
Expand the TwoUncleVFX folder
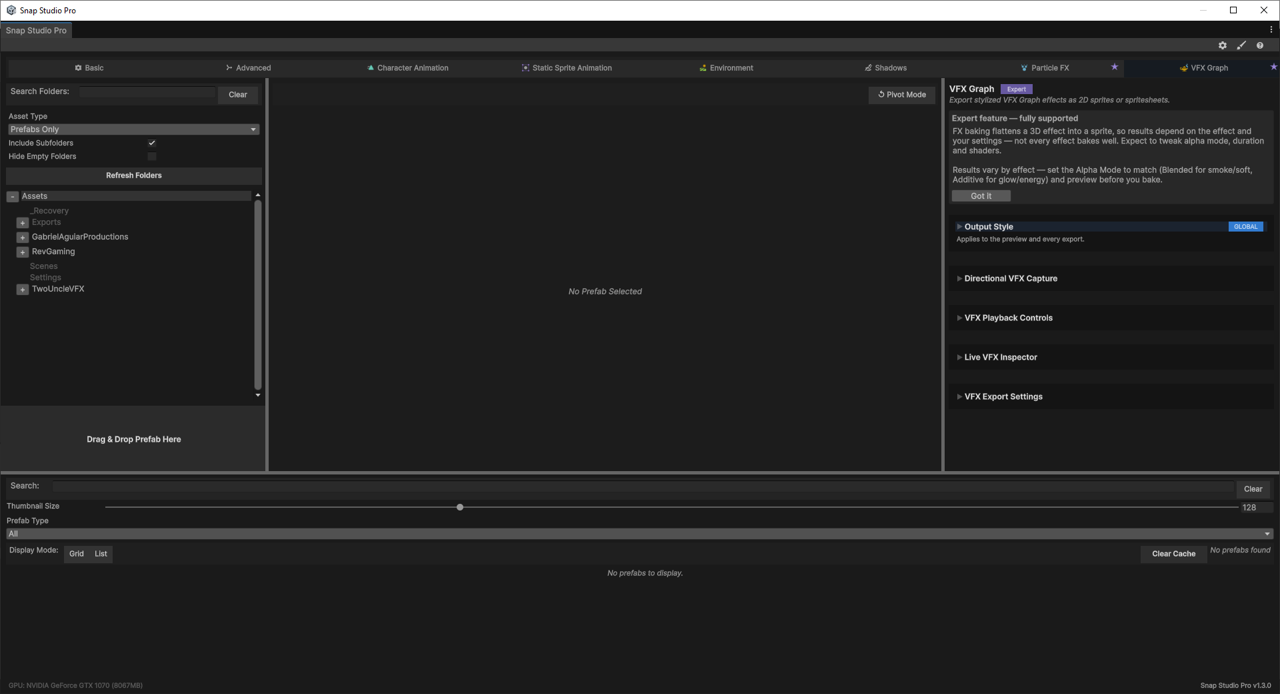(x=22, y=290)
